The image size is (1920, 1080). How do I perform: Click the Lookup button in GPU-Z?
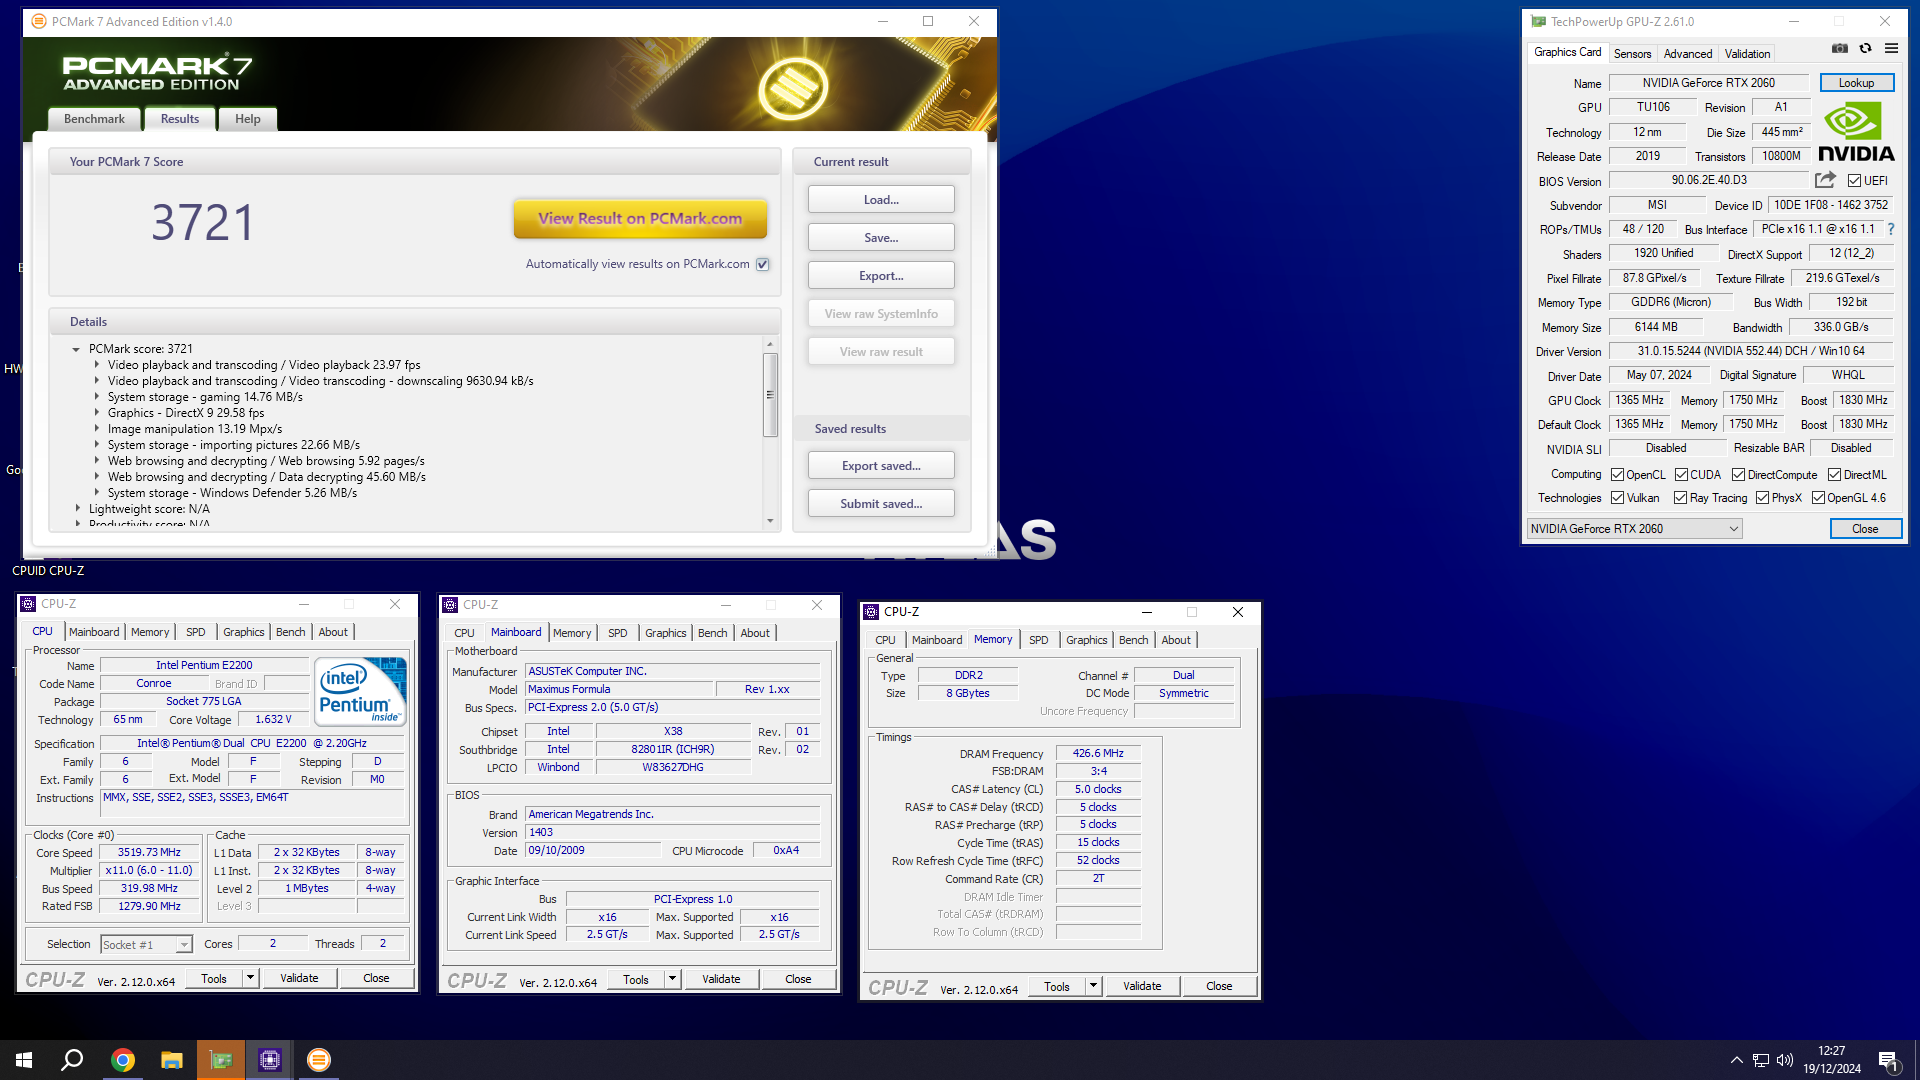1856,83
